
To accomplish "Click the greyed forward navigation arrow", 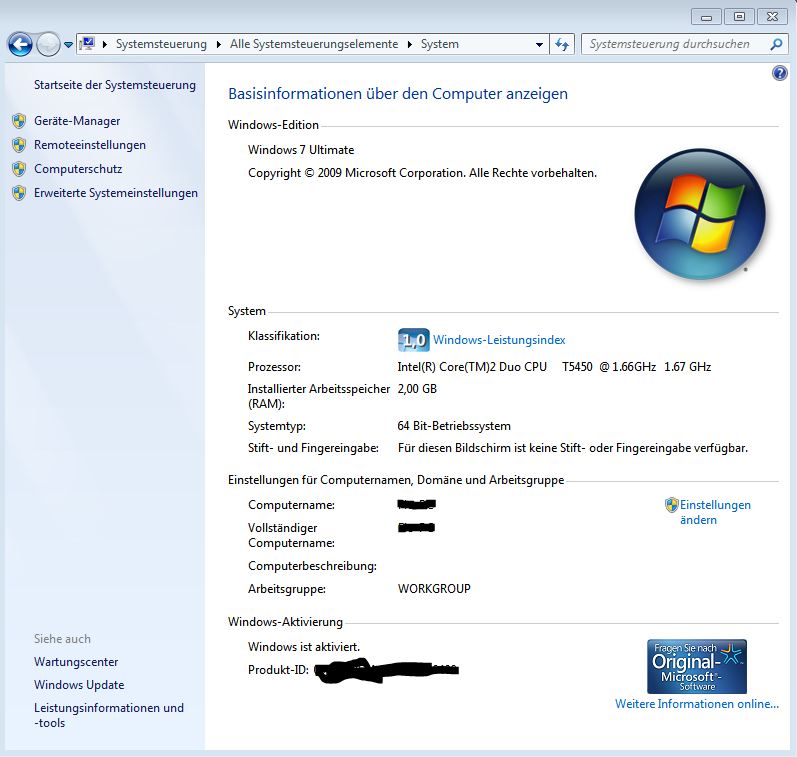I will (x=49, y=45).
